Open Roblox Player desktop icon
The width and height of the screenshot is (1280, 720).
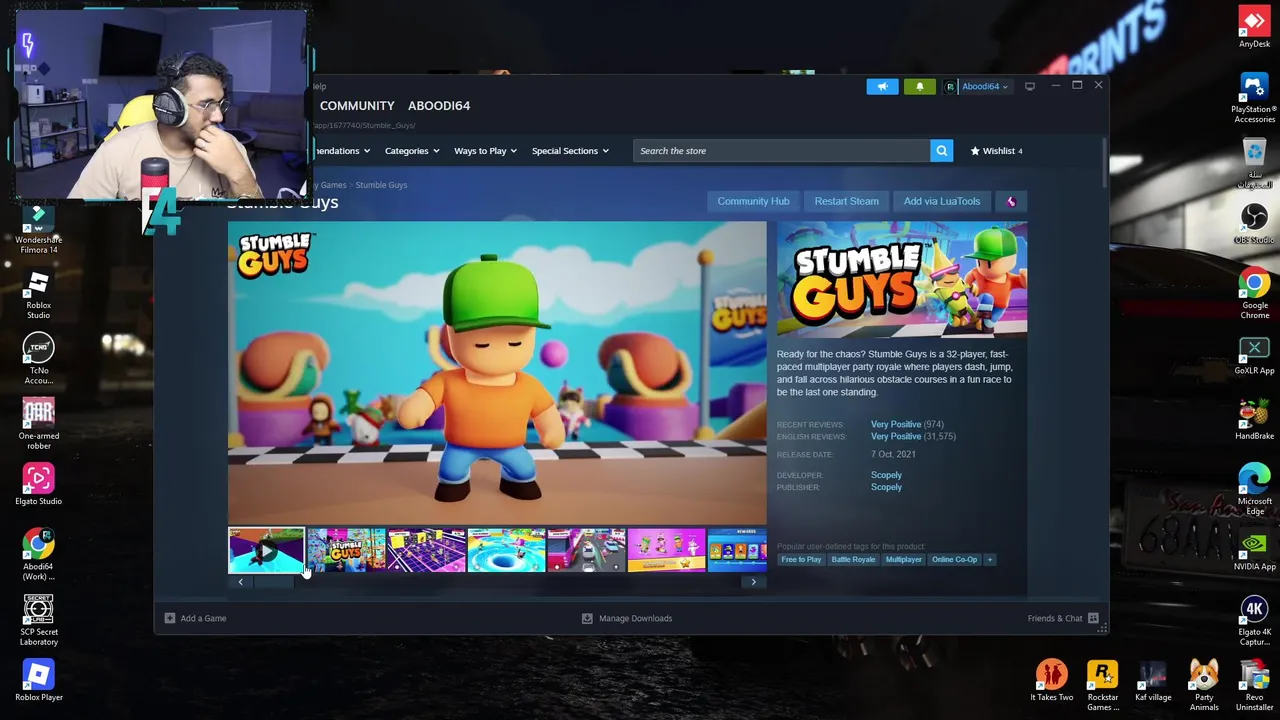[x=38, y=682]
